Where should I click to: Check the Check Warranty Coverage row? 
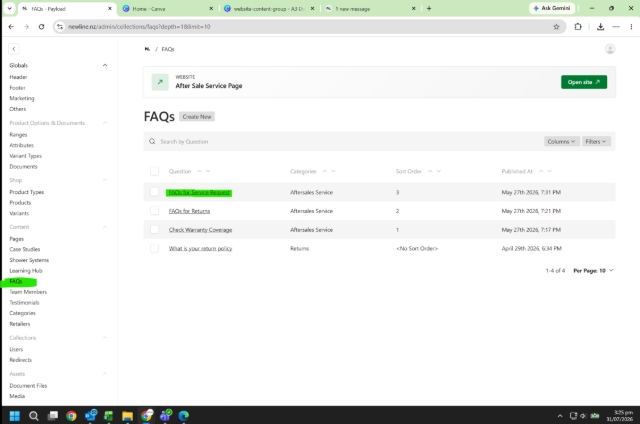point(154,230)
